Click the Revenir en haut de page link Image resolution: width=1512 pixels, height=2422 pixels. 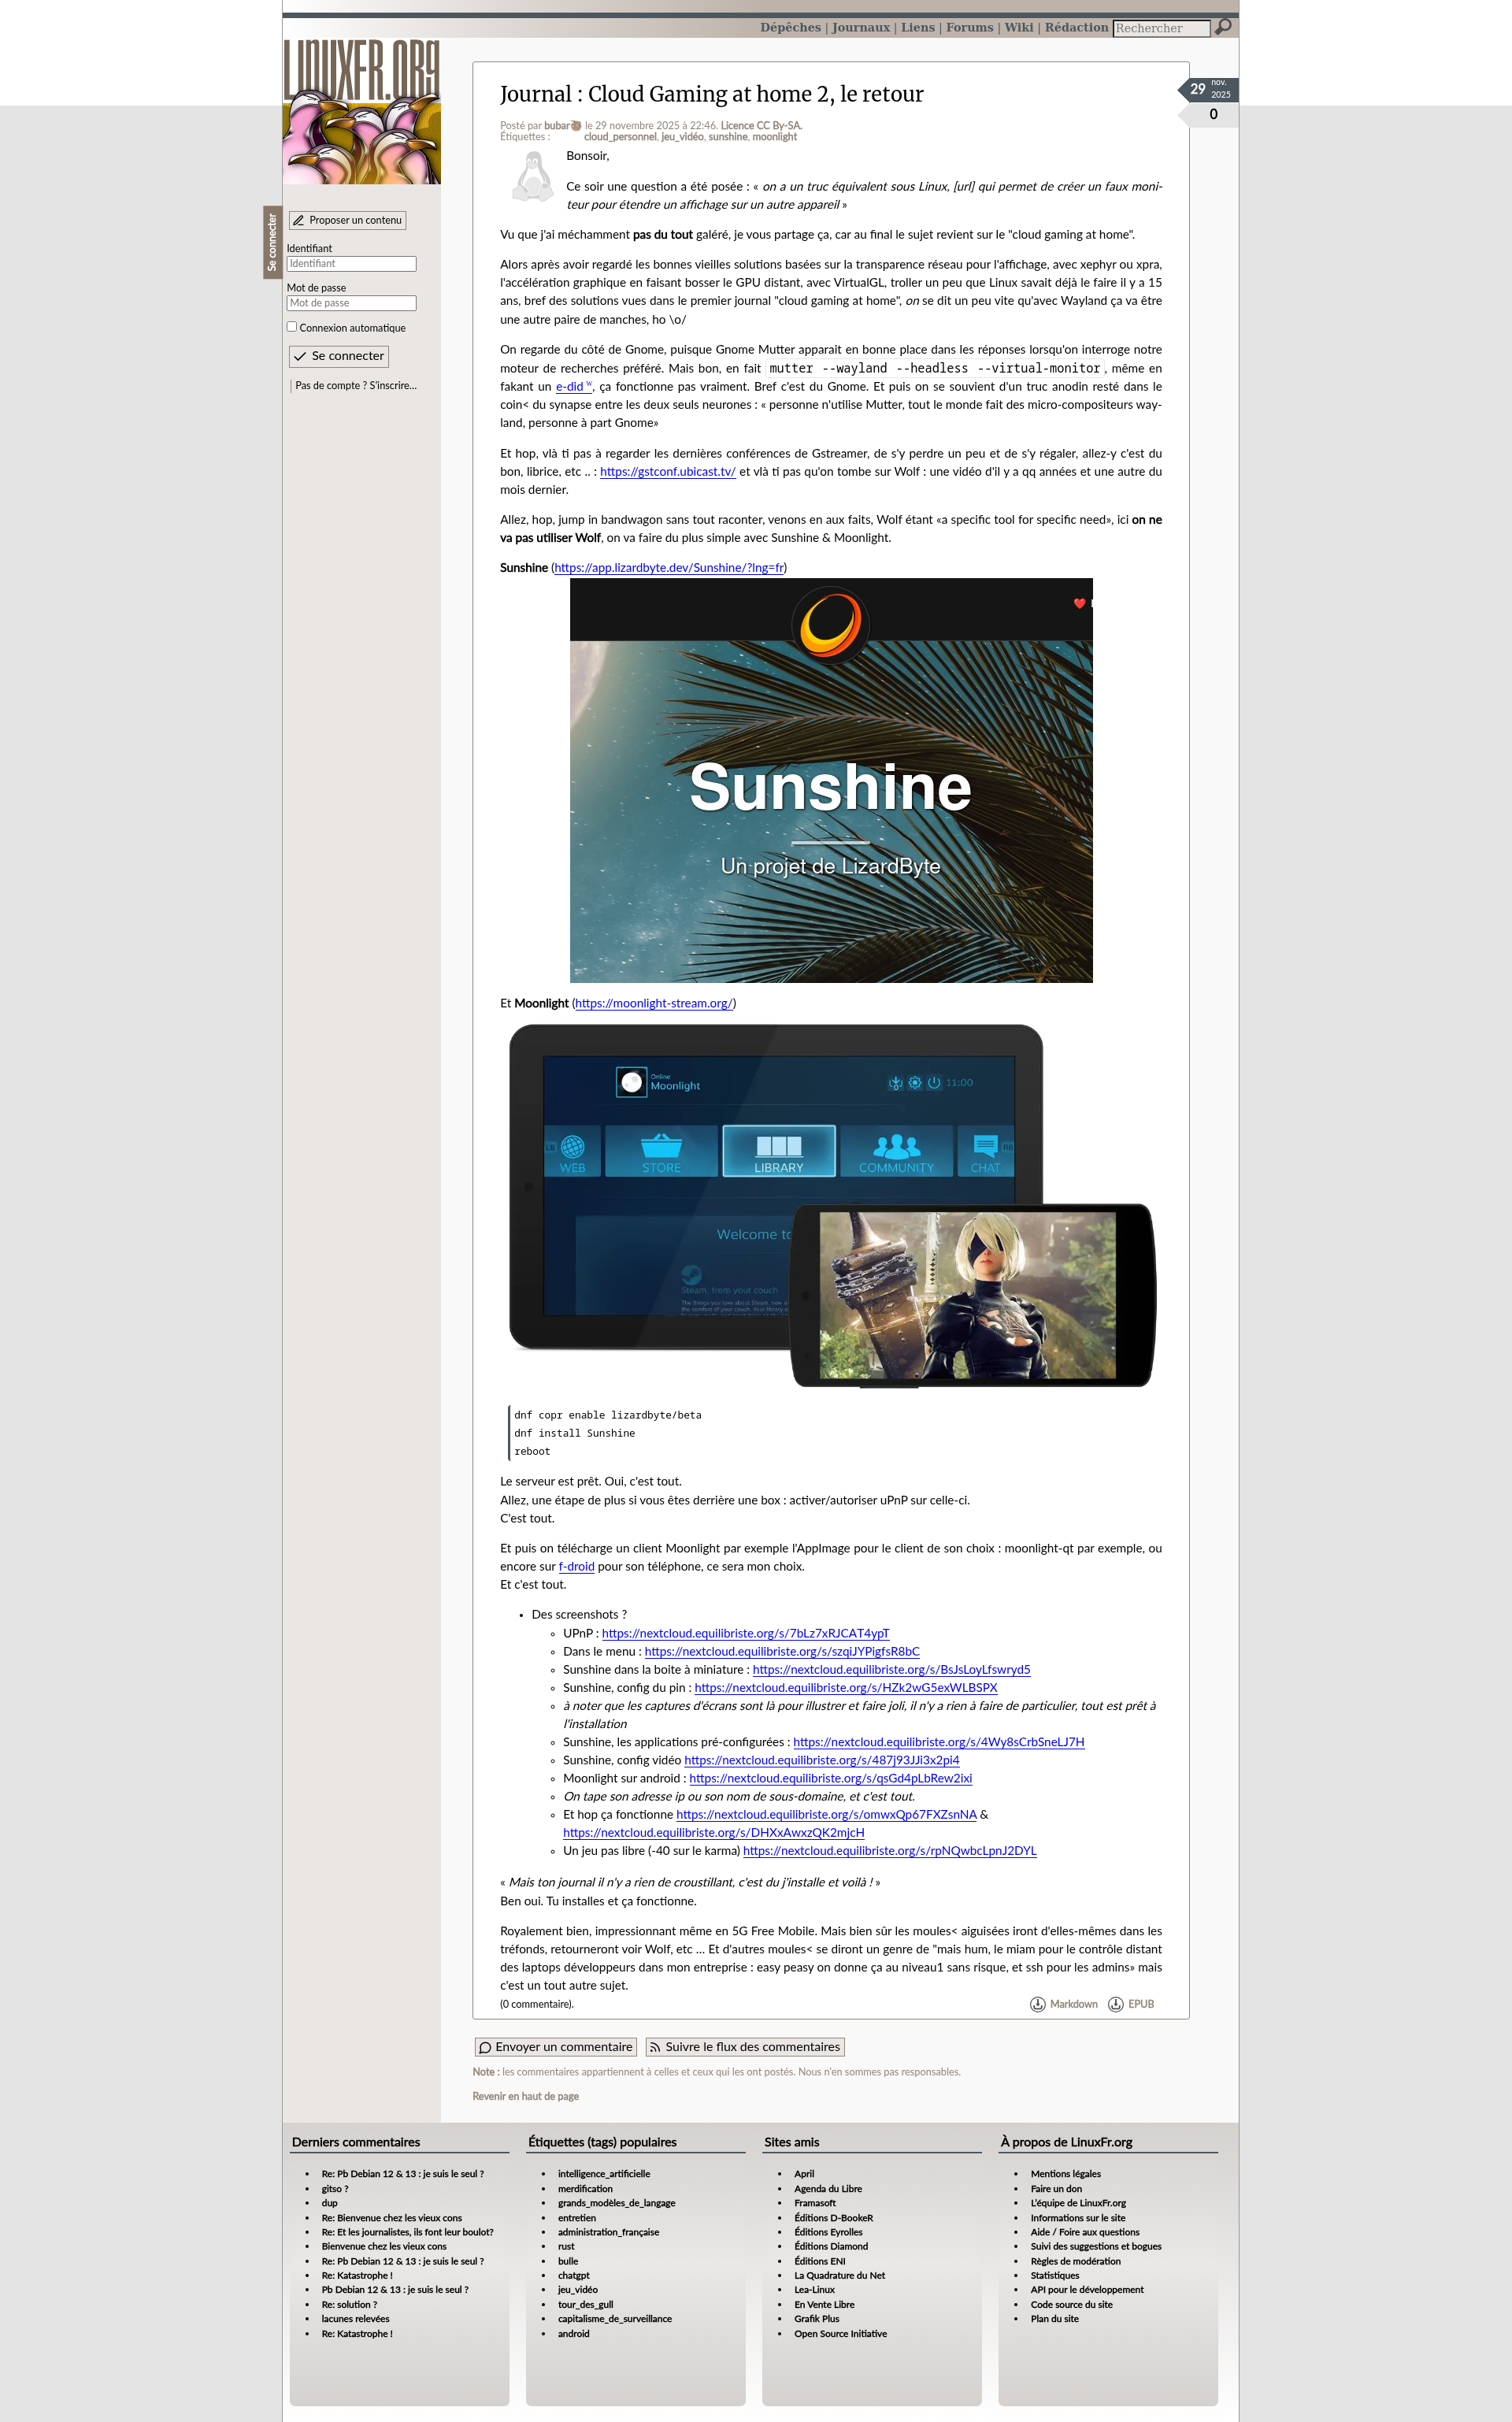525,2096
